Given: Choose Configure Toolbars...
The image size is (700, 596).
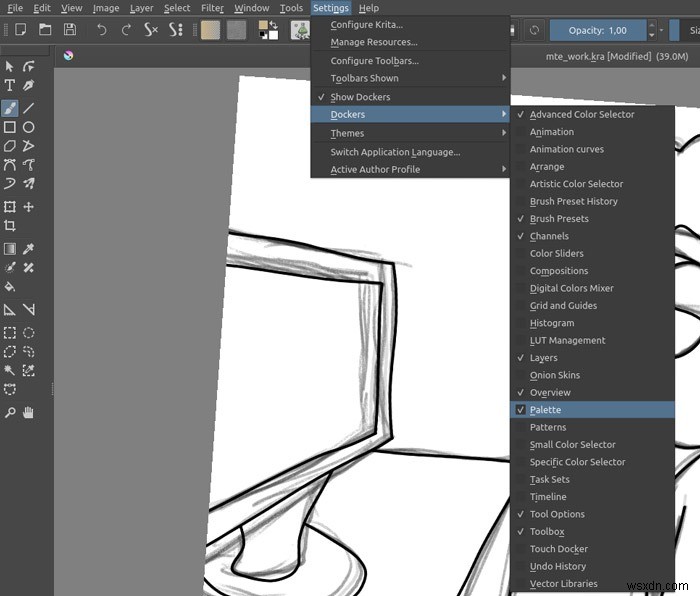Looking at the screenshot, I should pyautogui.click(x=410, y=61).
